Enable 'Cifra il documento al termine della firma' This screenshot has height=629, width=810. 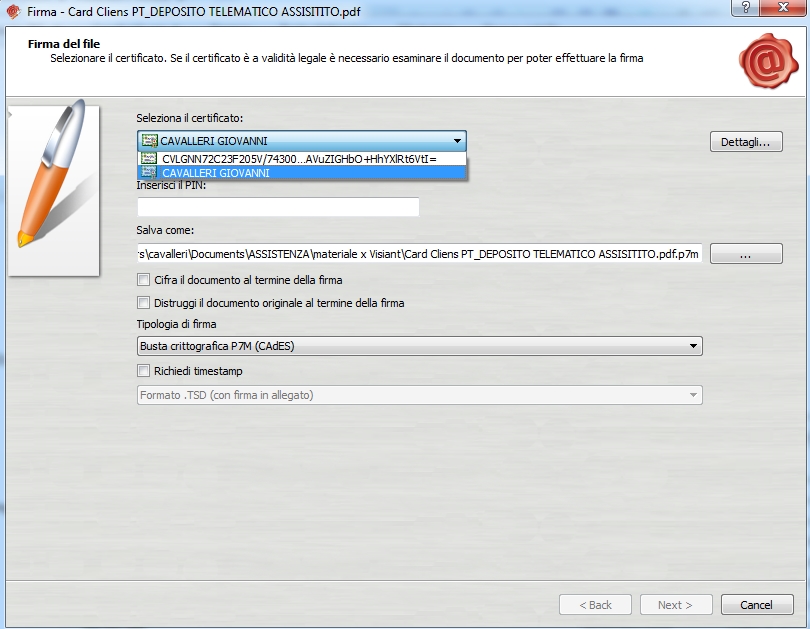tap(144, 280)
